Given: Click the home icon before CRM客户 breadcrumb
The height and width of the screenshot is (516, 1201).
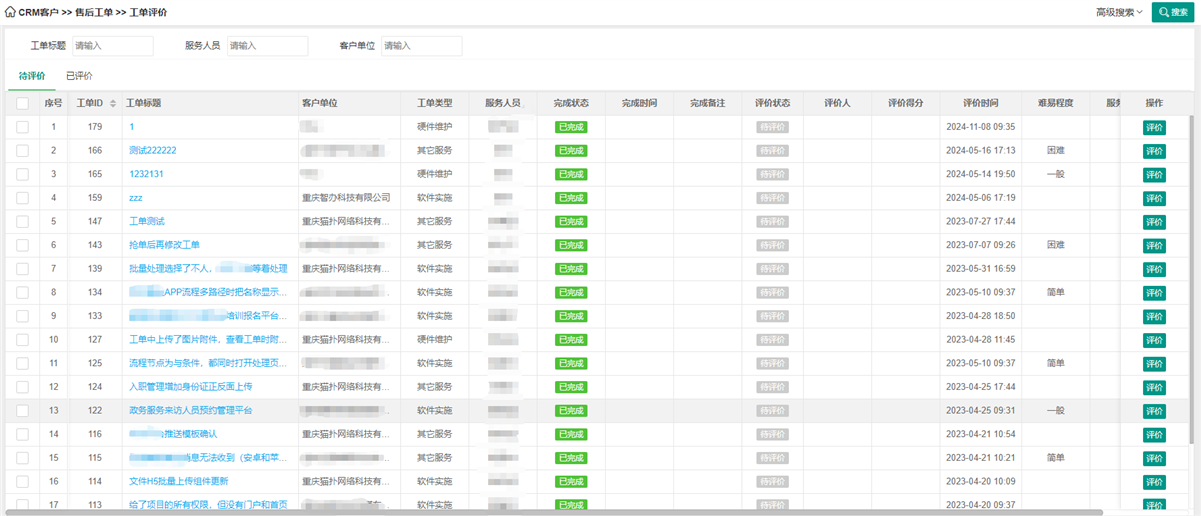Looking at the screenshot, I should pyautogui.click(x=11, y=12).
